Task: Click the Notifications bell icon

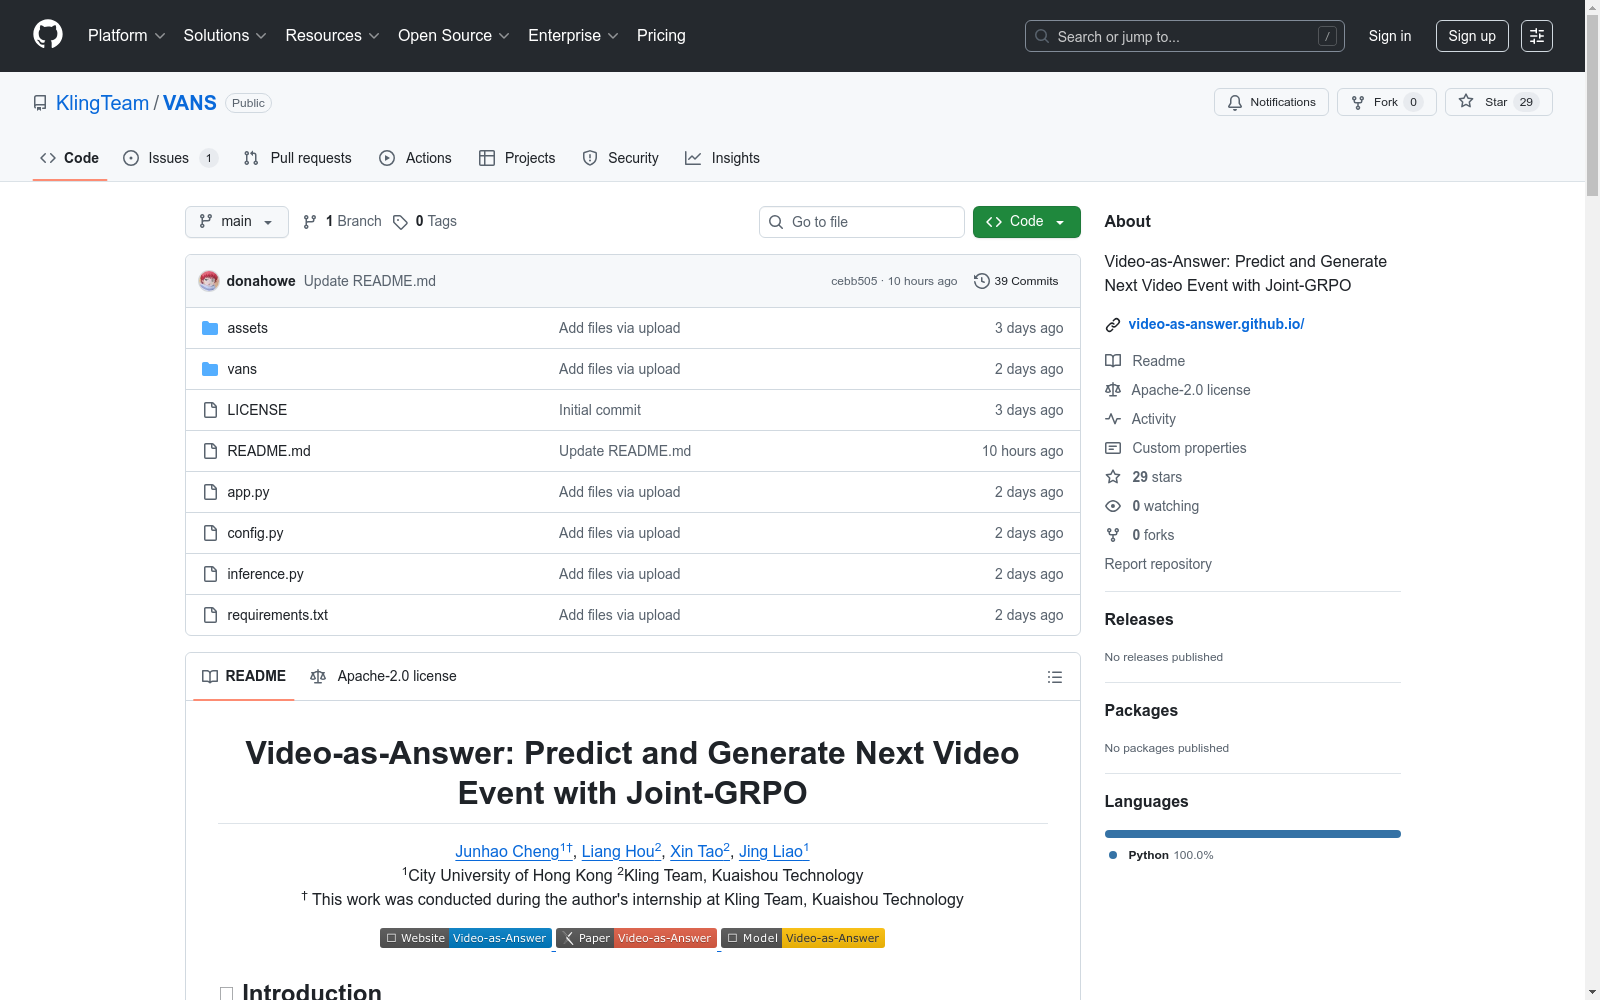Action: [1235, 102]
